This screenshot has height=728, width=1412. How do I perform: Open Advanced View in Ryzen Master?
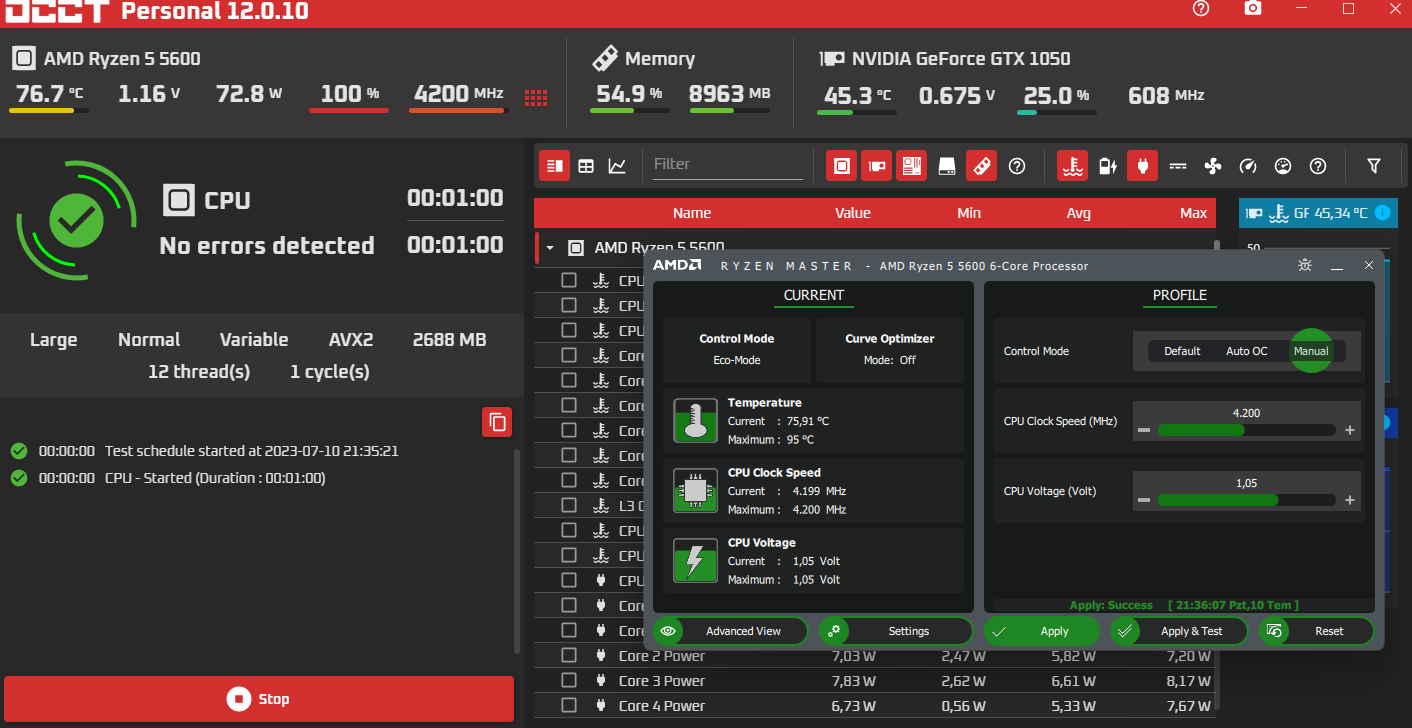coord(731,631)
